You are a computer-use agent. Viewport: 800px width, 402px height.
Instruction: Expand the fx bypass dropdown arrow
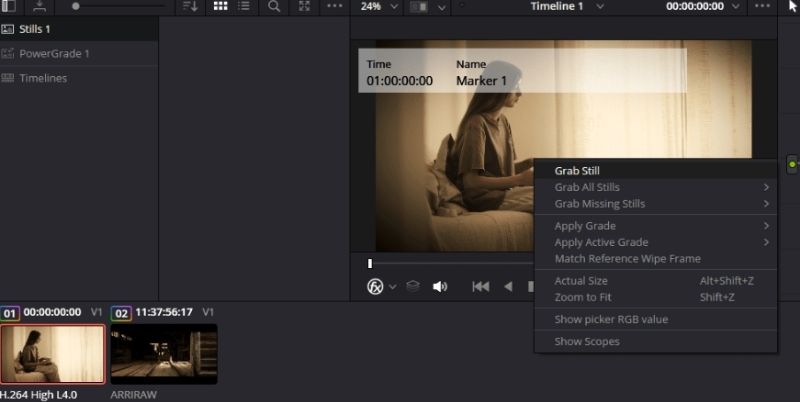[x=392, y=287]
